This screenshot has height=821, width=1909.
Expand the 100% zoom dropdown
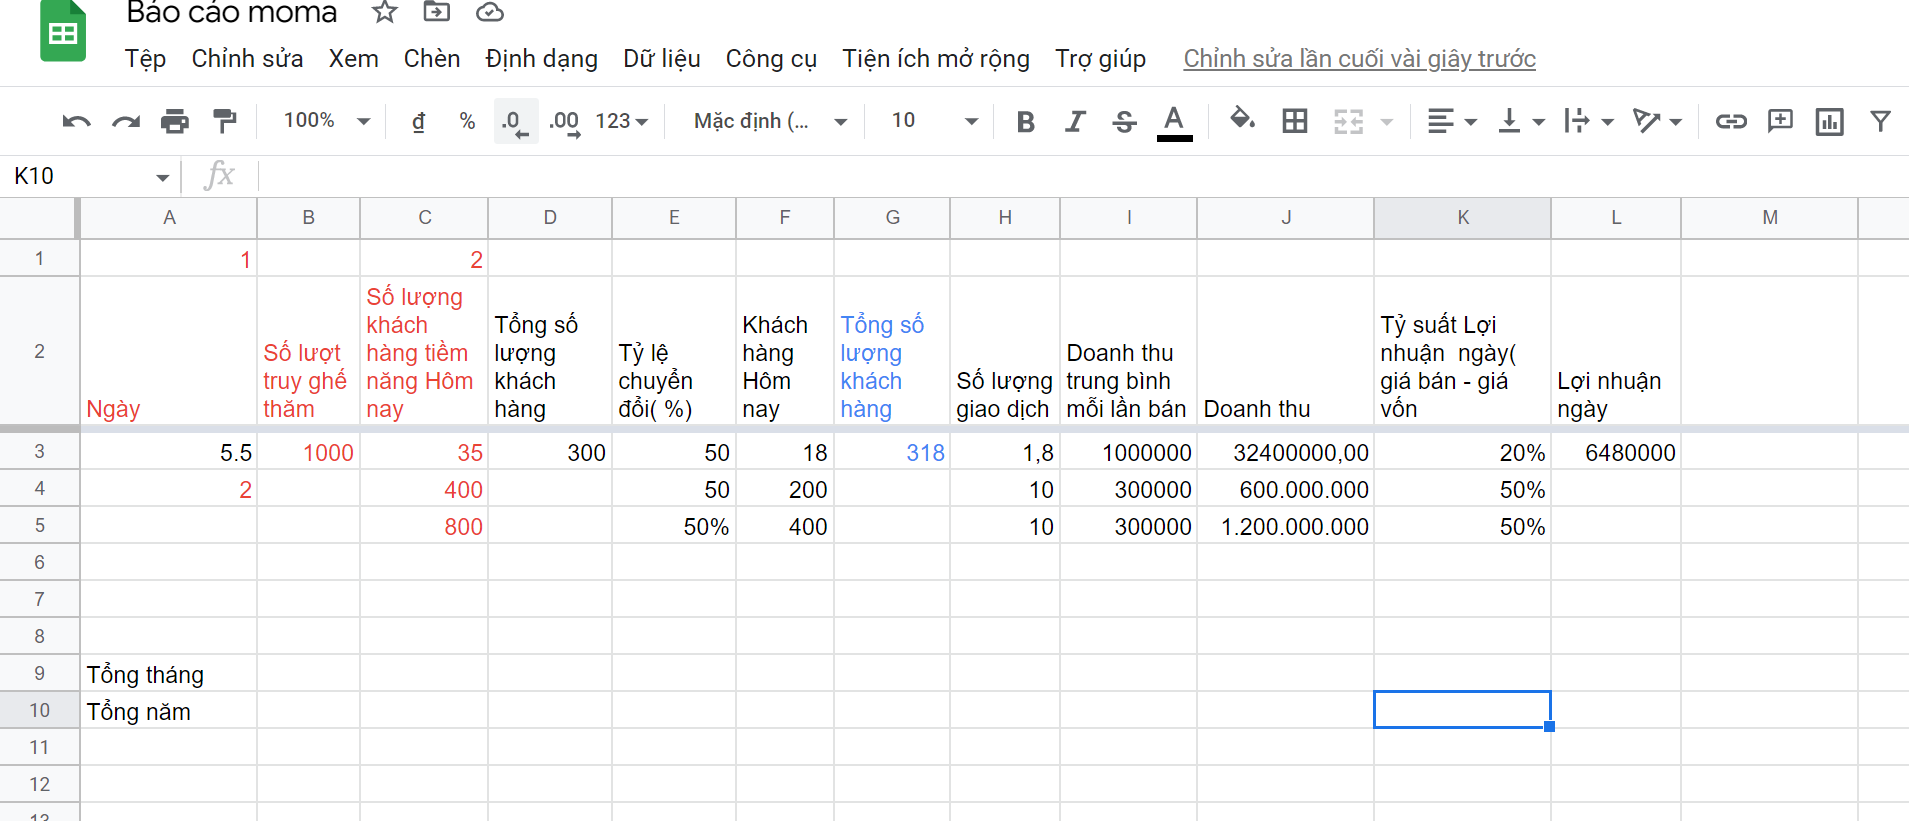coord(326,121)
